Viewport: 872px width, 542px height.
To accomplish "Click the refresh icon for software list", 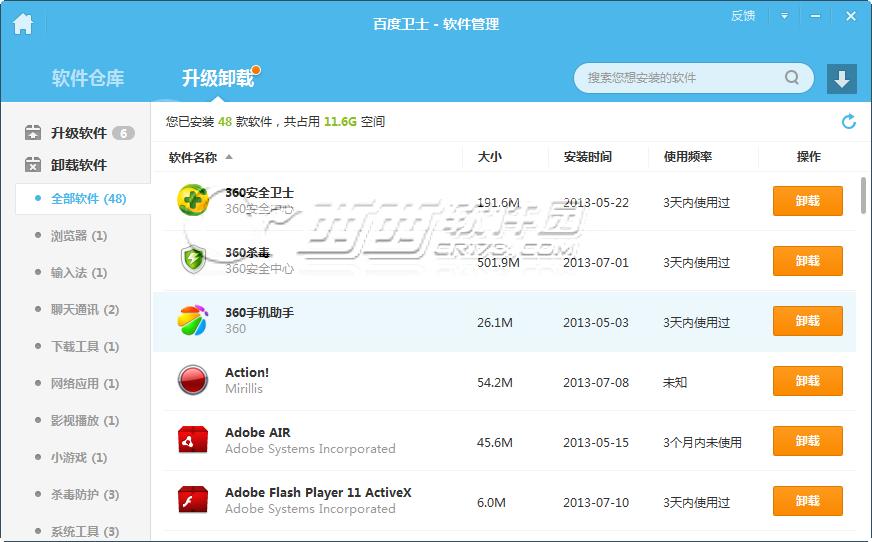I will (x=848, y=122).
